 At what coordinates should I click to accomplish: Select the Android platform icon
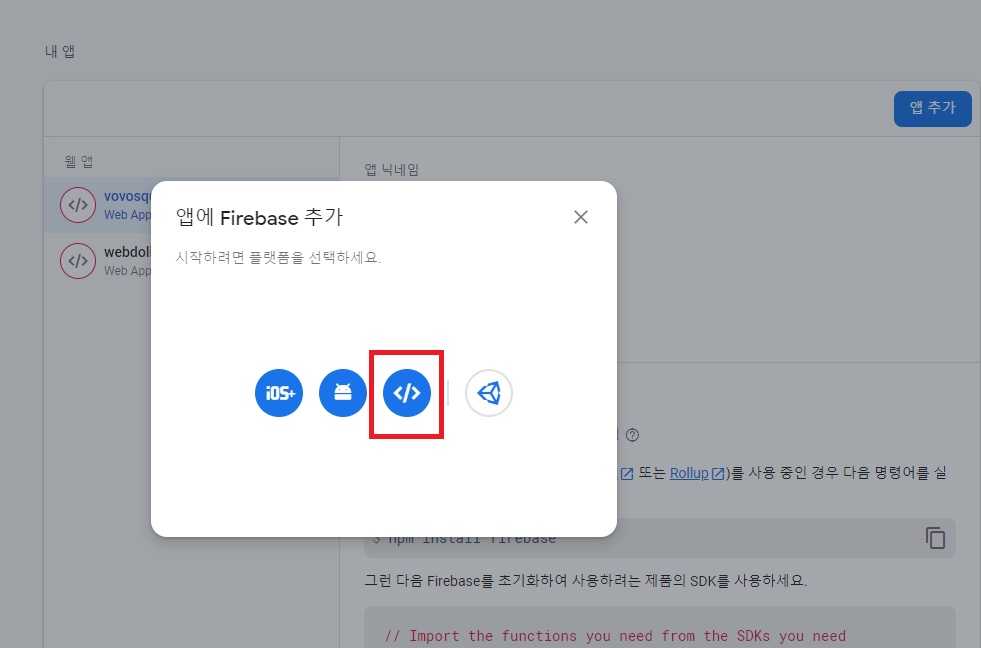pyautogui.click(x=343, y=393)
